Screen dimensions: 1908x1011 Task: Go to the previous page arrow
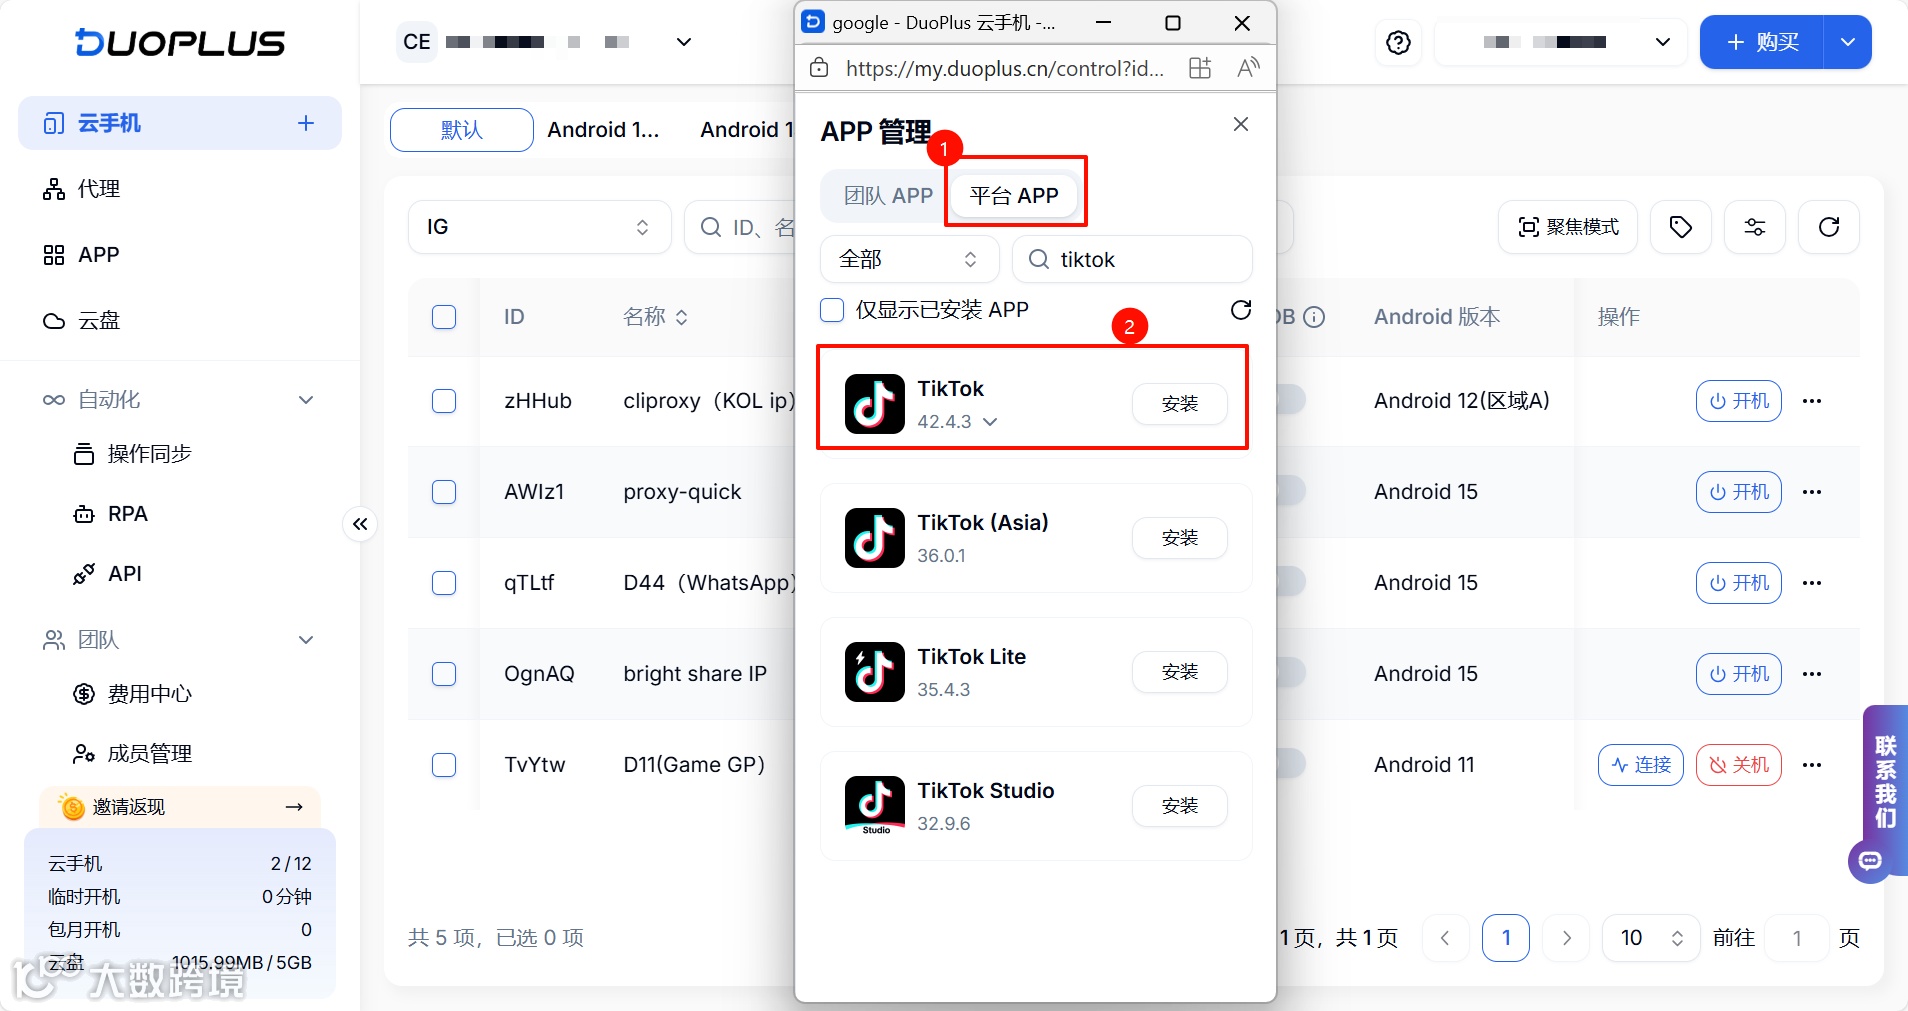(x=1445, y=938)
